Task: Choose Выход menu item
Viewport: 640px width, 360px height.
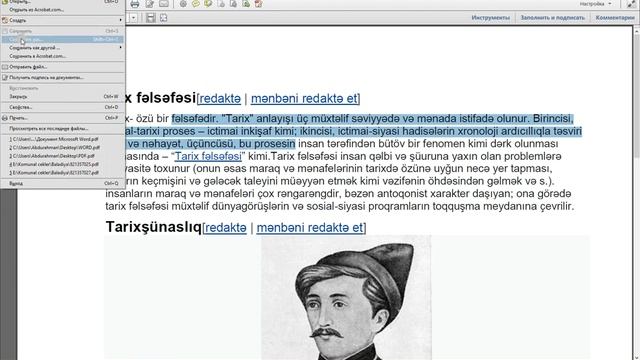Action: 62,183
